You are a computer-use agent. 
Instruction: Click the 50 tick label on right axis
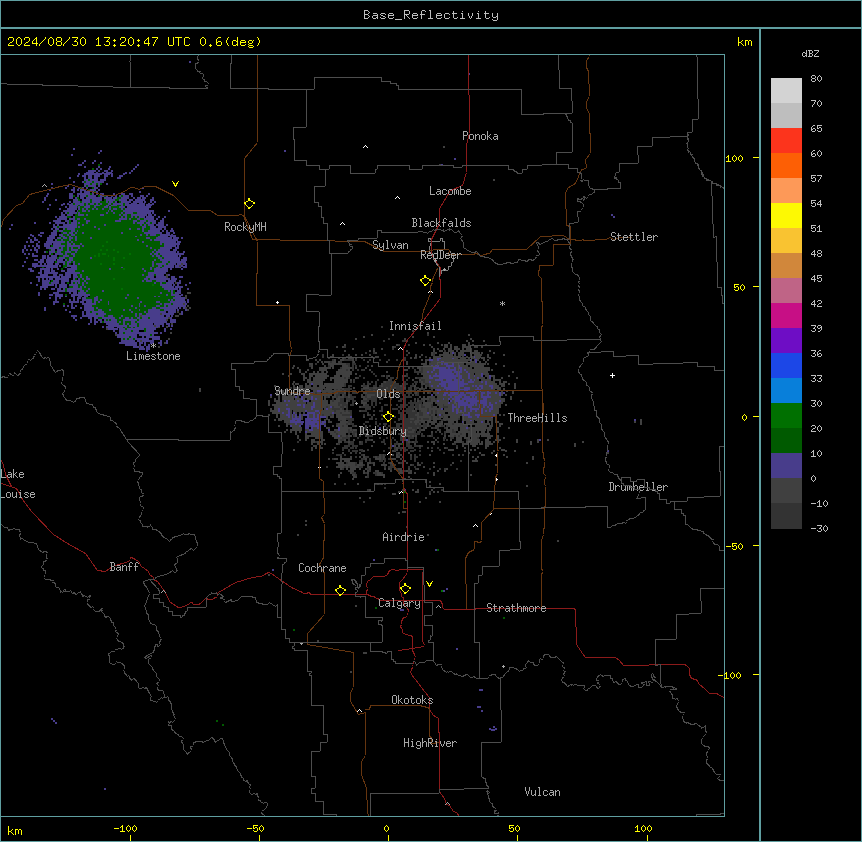(x=739, y=287)
